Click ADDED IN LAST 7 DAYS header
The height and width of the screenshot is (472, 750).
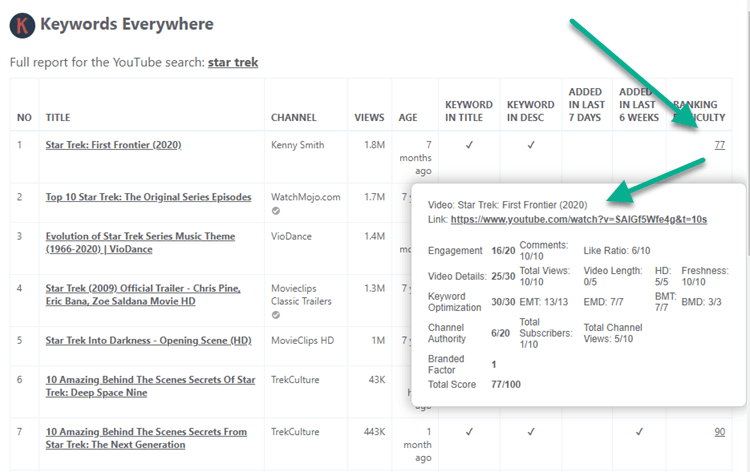[x=586, y=105]
